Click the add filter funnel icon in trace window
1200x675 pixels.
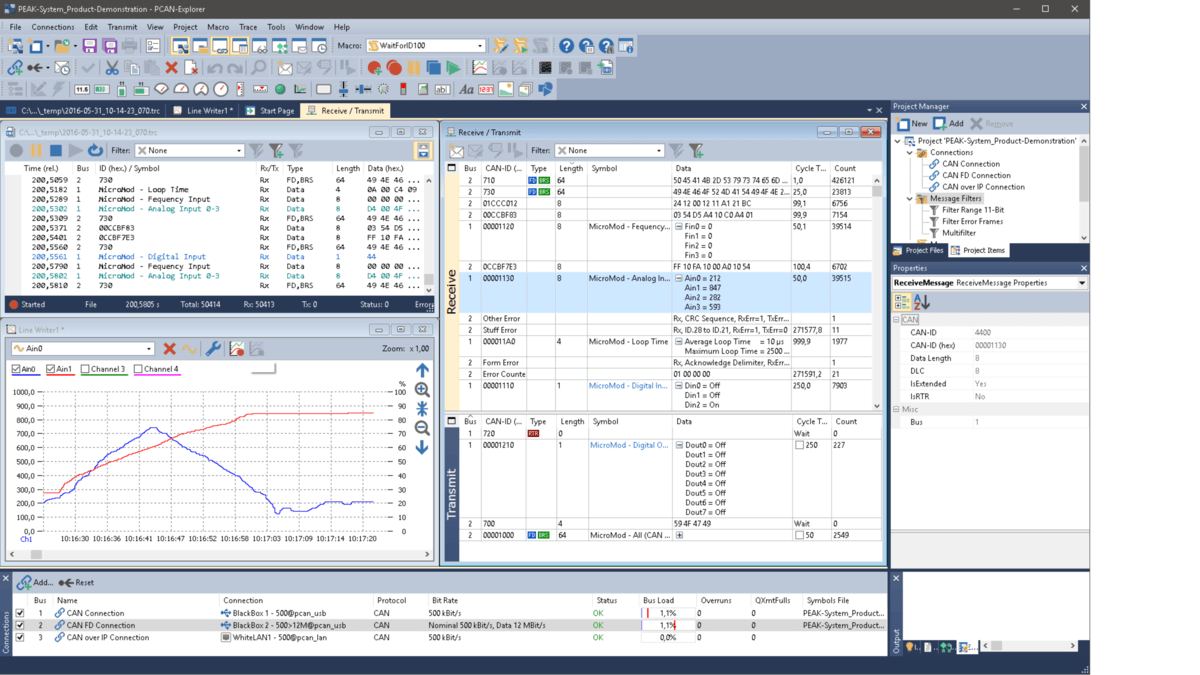tap(276, 150)
